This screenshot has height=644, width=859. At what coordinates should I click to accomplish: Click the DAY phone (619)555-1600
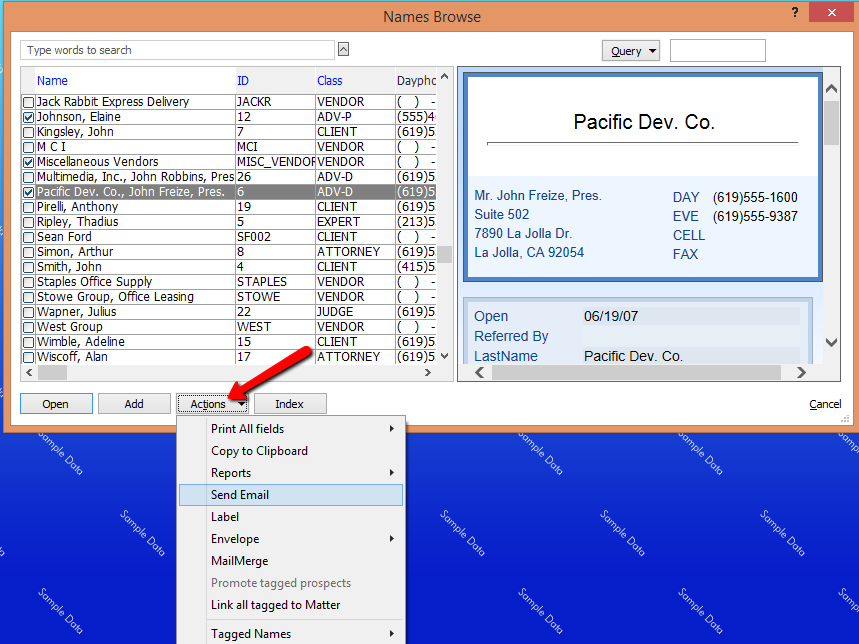pyautogui.click(x=755, y=197)
